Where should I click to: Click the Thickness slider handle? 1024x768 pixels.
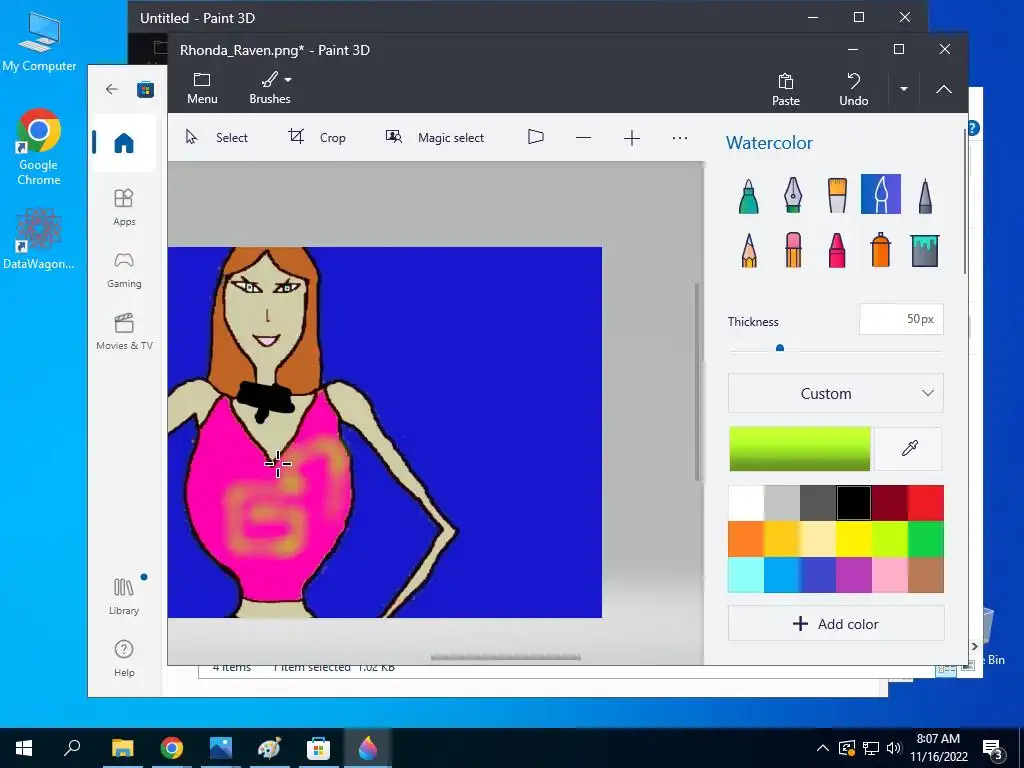[780, 349]
